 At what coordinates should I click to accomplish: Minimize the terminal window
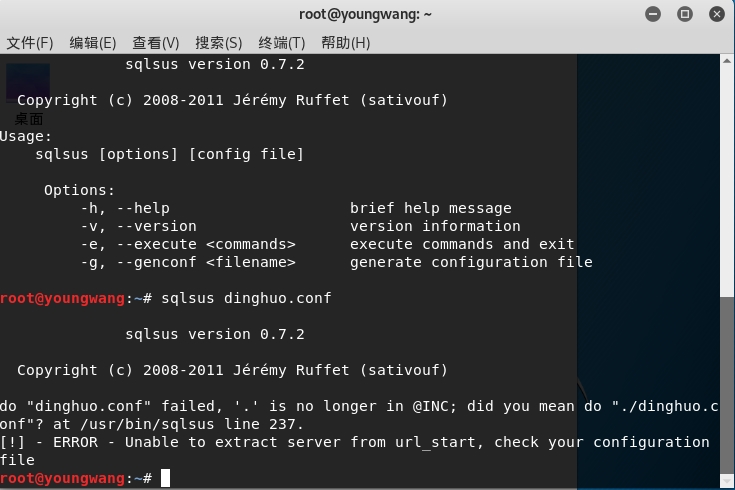tap(653, 14)
